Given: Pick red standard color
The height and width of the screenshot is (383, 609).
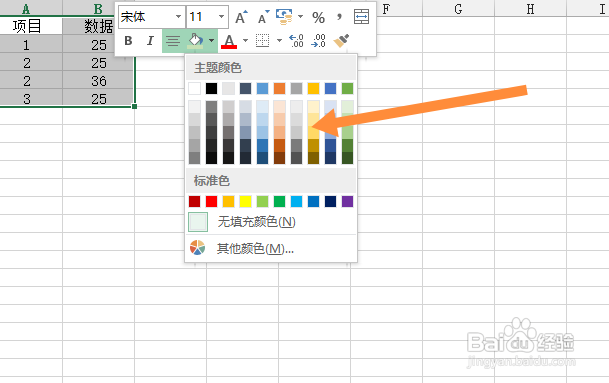Looking at the screenshot, I should coord(212,202).
